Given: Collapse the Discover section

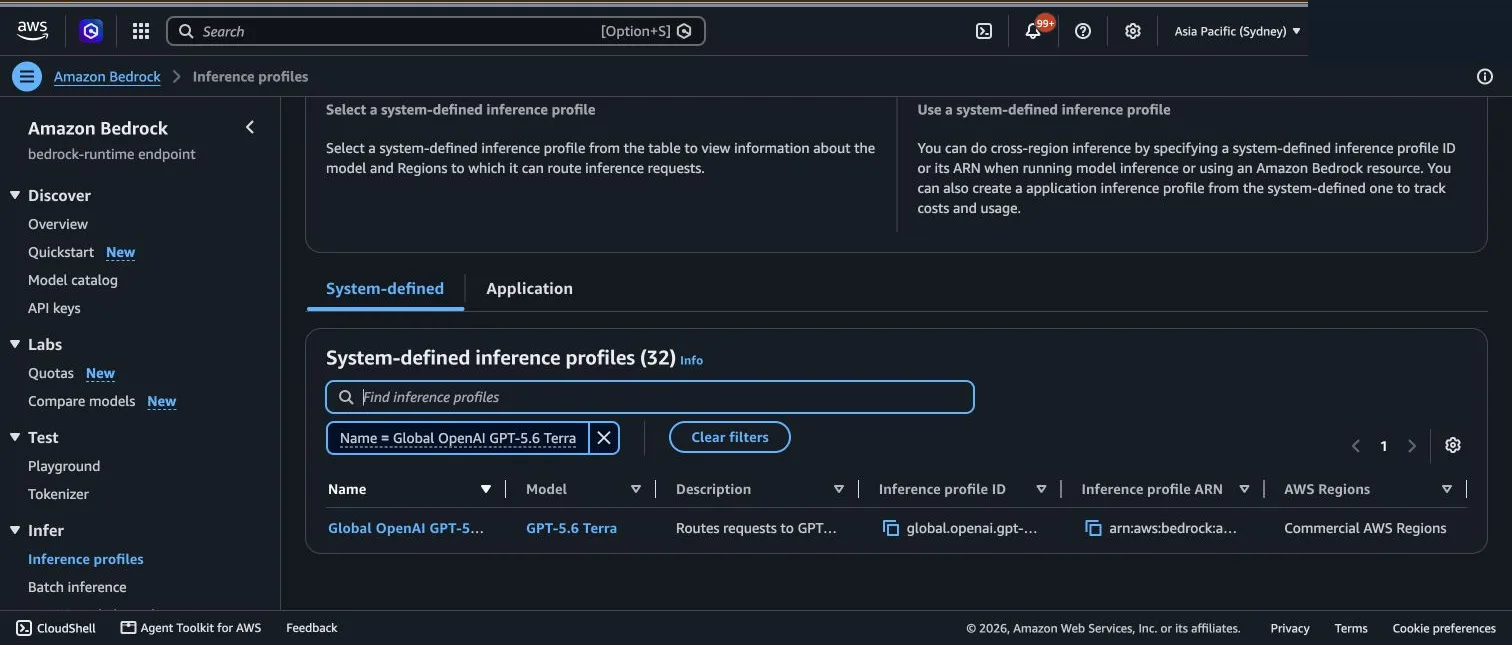Looking at the screenshot, I should point(15,195).
